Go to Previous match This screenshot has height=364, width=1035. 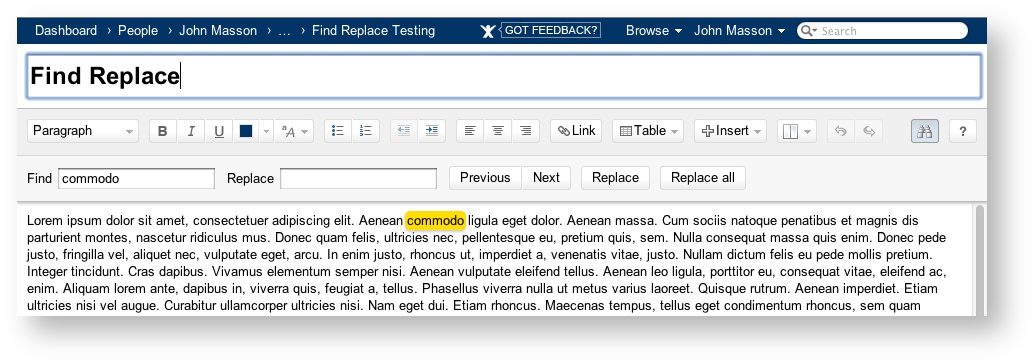click(485, 178)
